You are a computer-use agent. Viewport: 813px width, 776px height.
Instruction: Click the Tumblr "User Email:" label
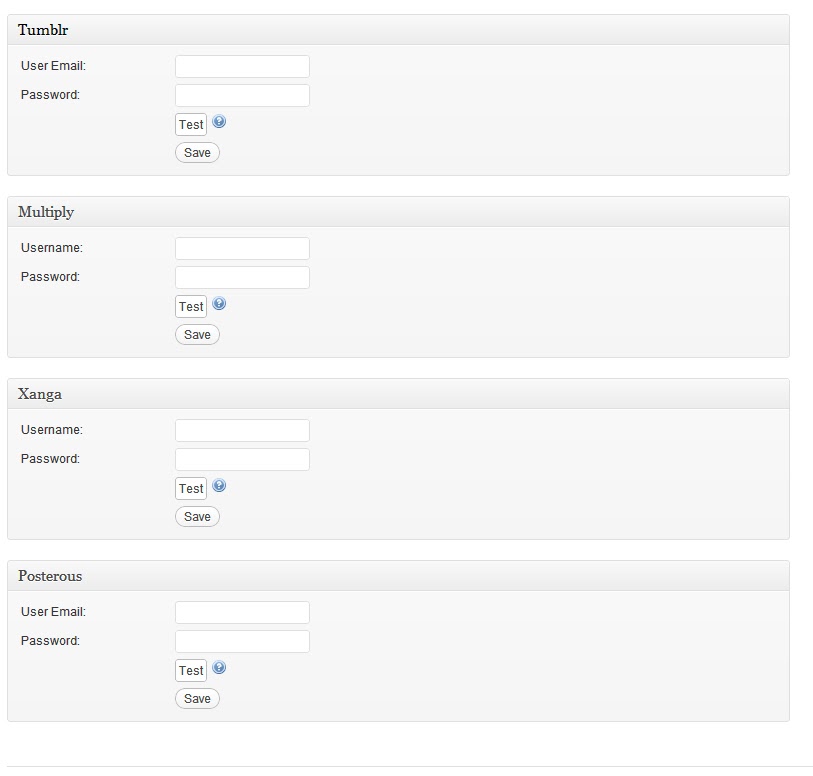(53, 66)
